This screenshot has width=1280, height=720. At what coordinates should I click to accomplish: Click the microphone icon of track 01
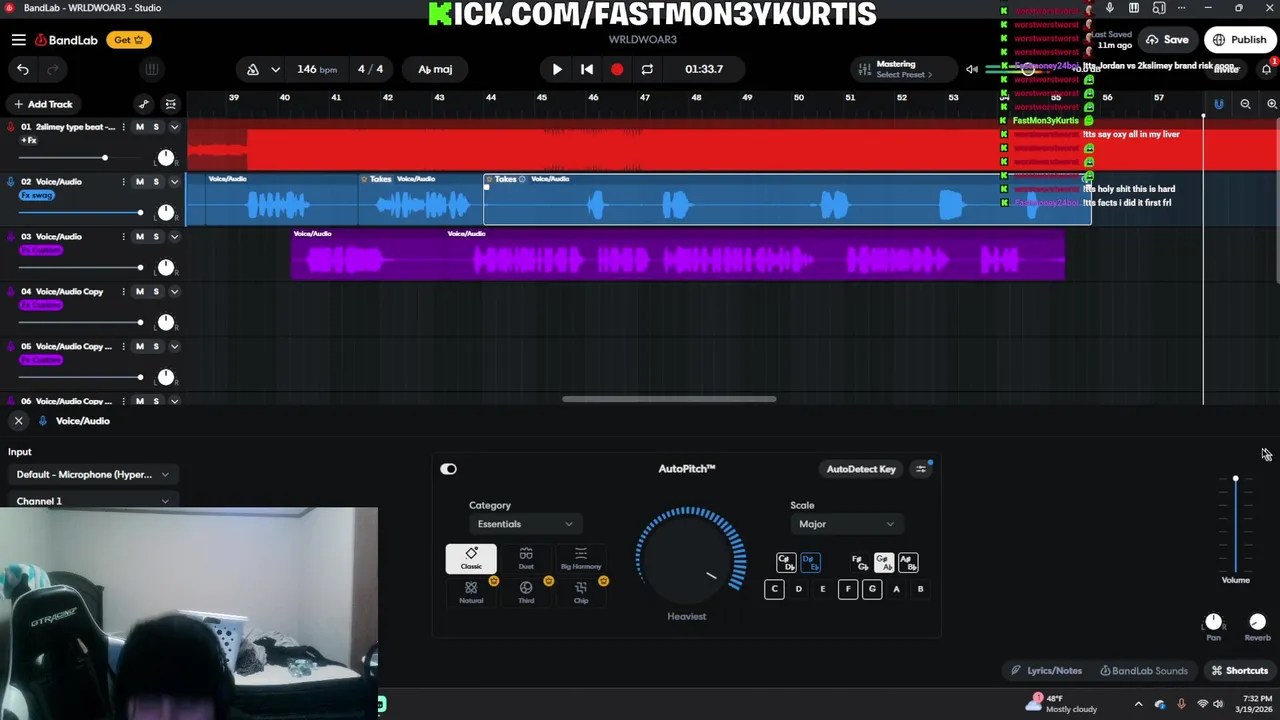point(11,127)
